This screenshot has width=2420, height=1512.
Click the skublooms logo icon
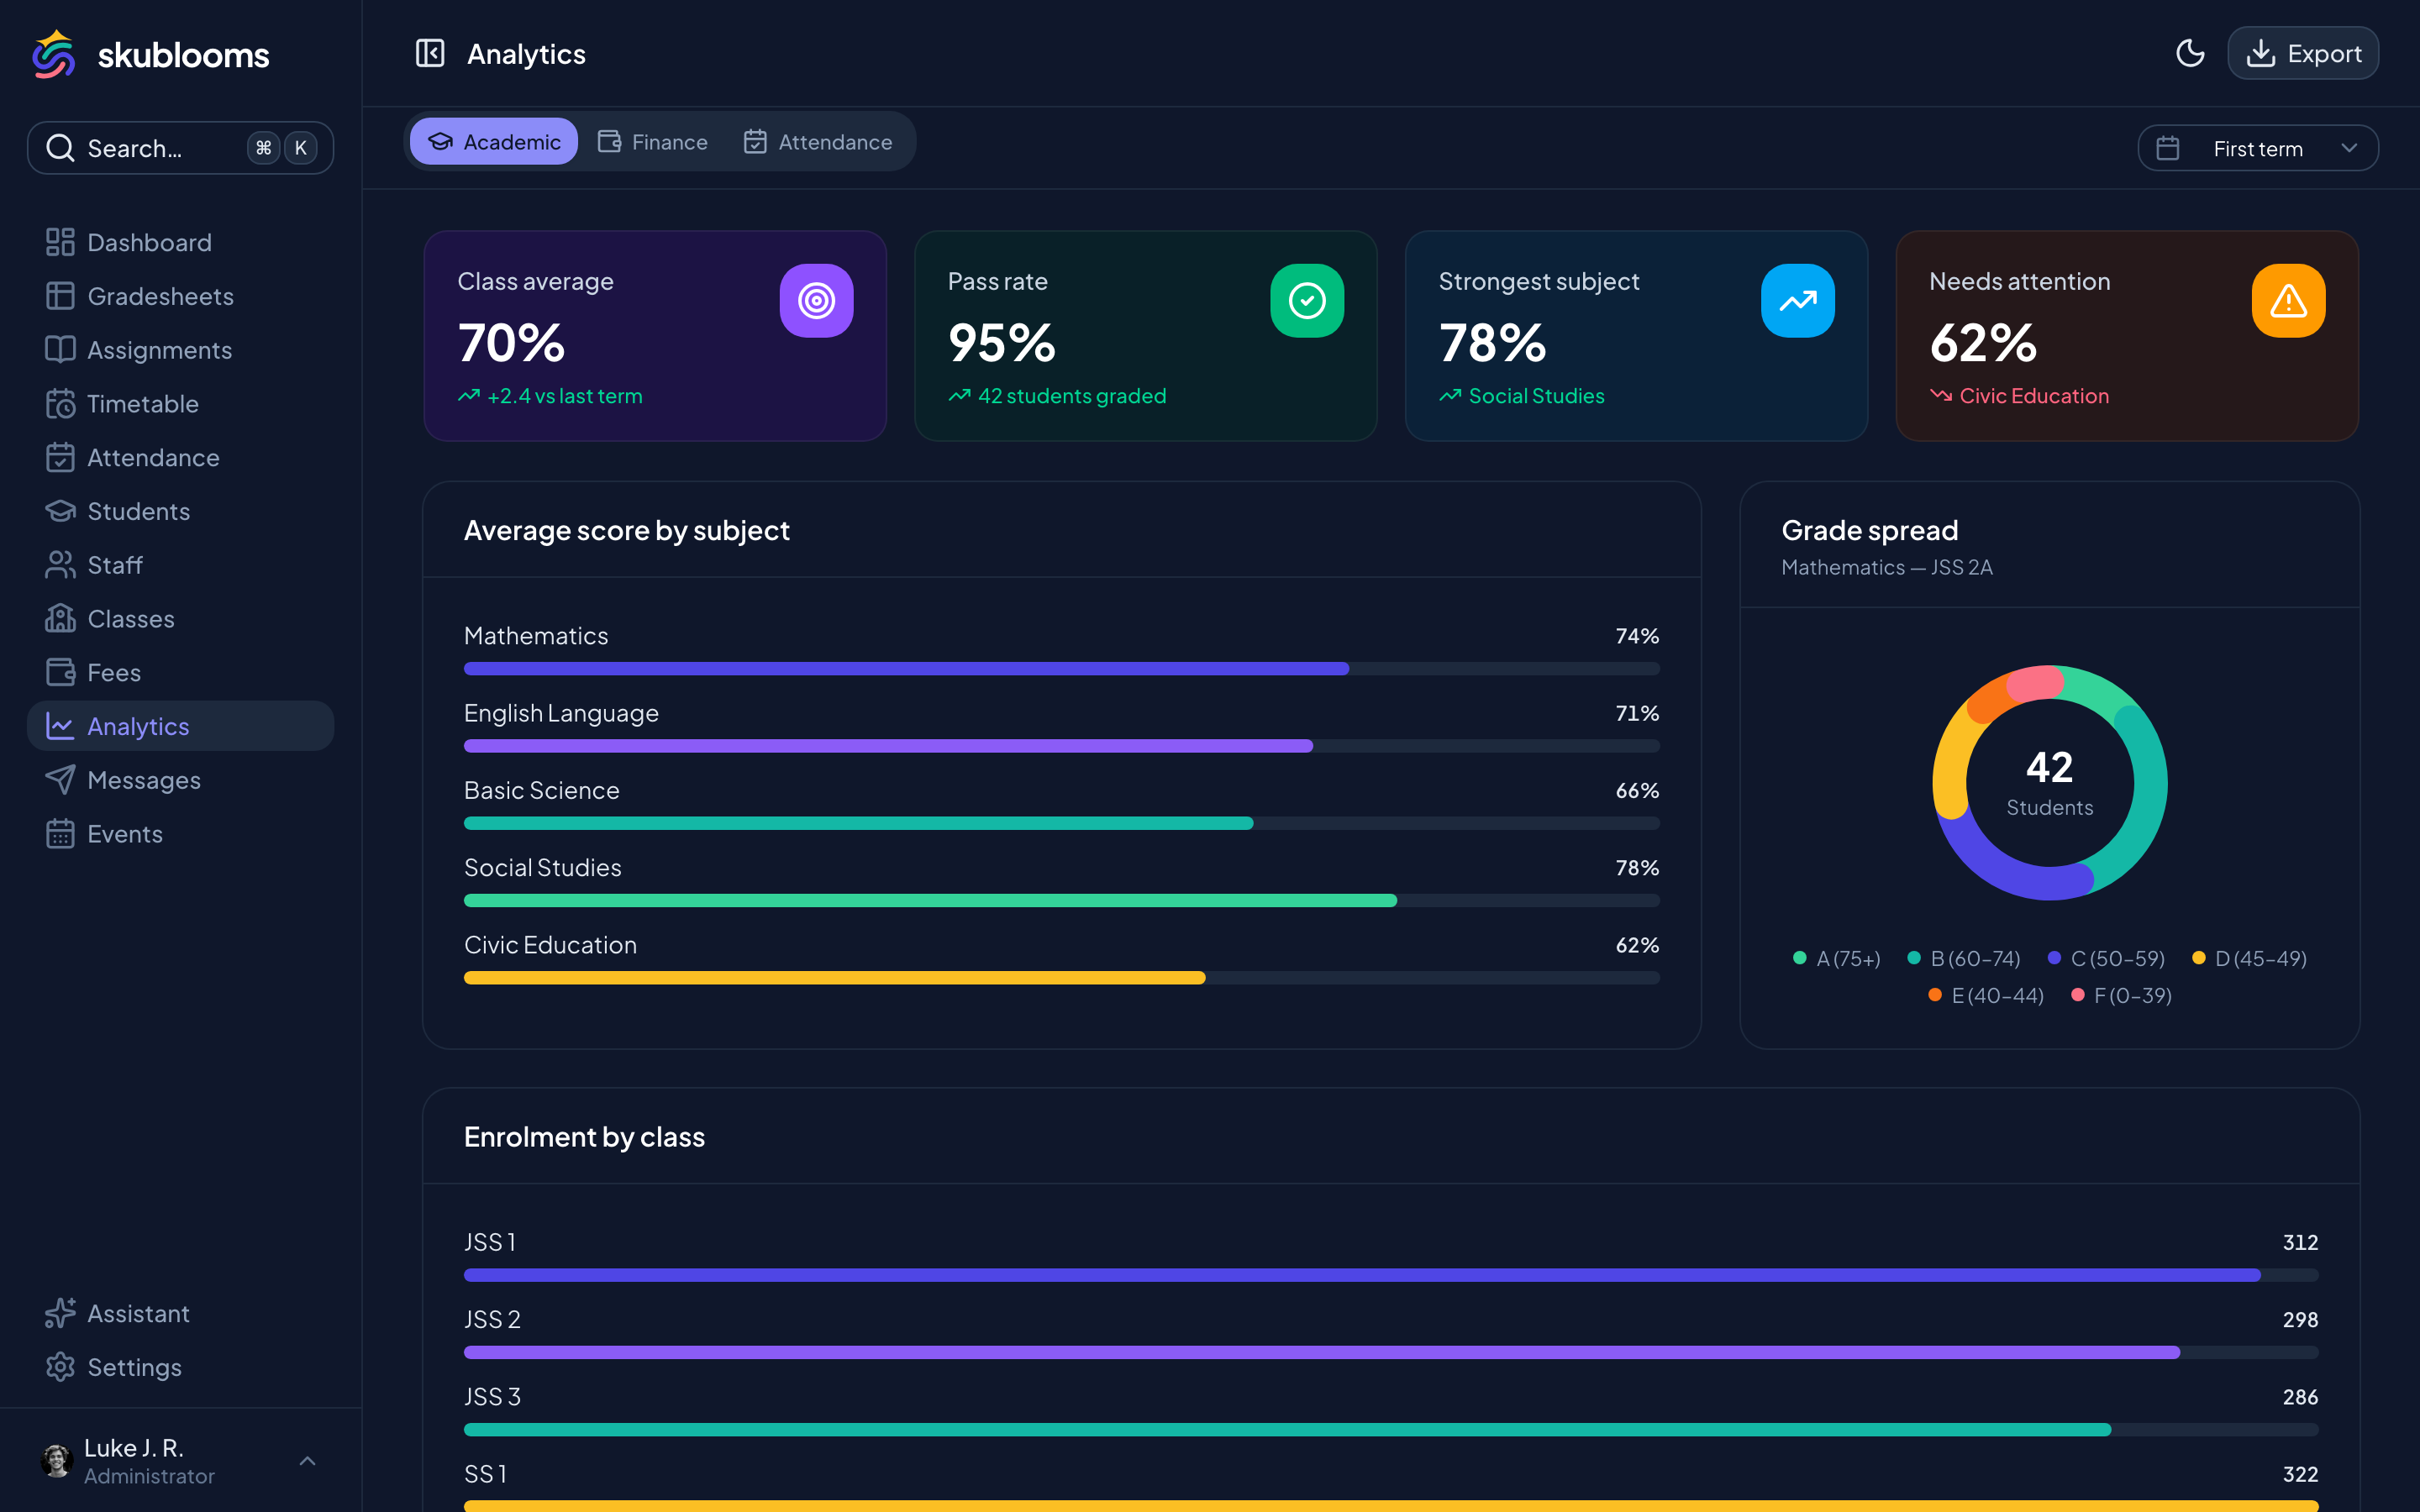(x=54, y=54)
